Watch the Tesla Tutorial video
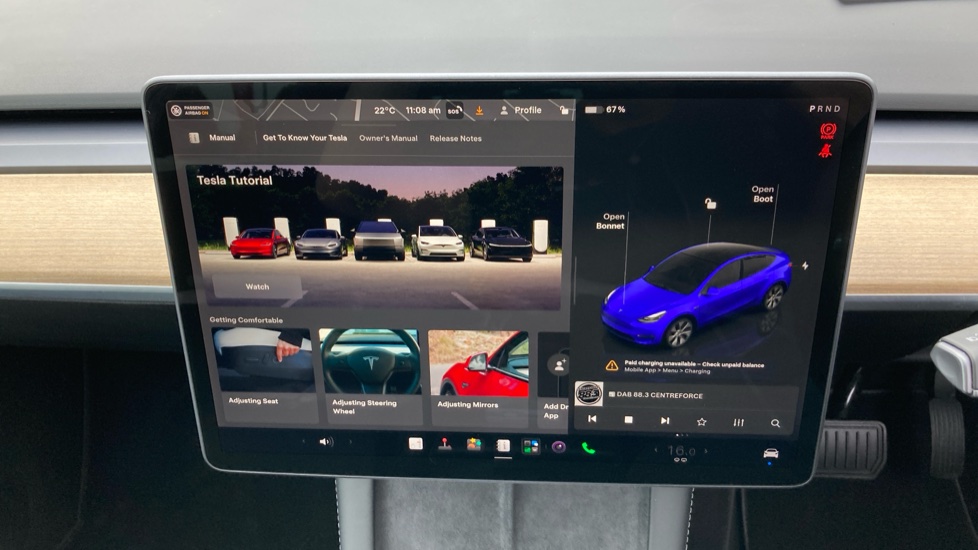The image size is (978, 550). 257,286
